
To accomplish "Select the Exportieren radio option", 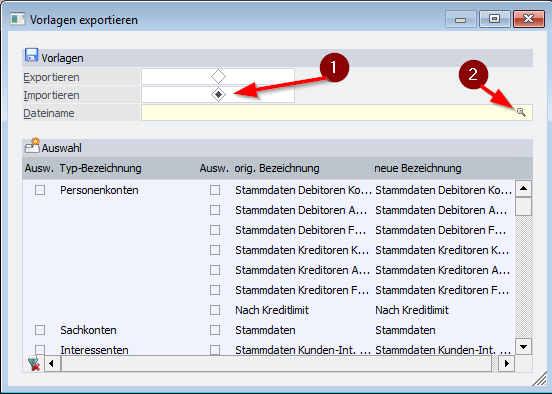I will (x=218, y=76).
